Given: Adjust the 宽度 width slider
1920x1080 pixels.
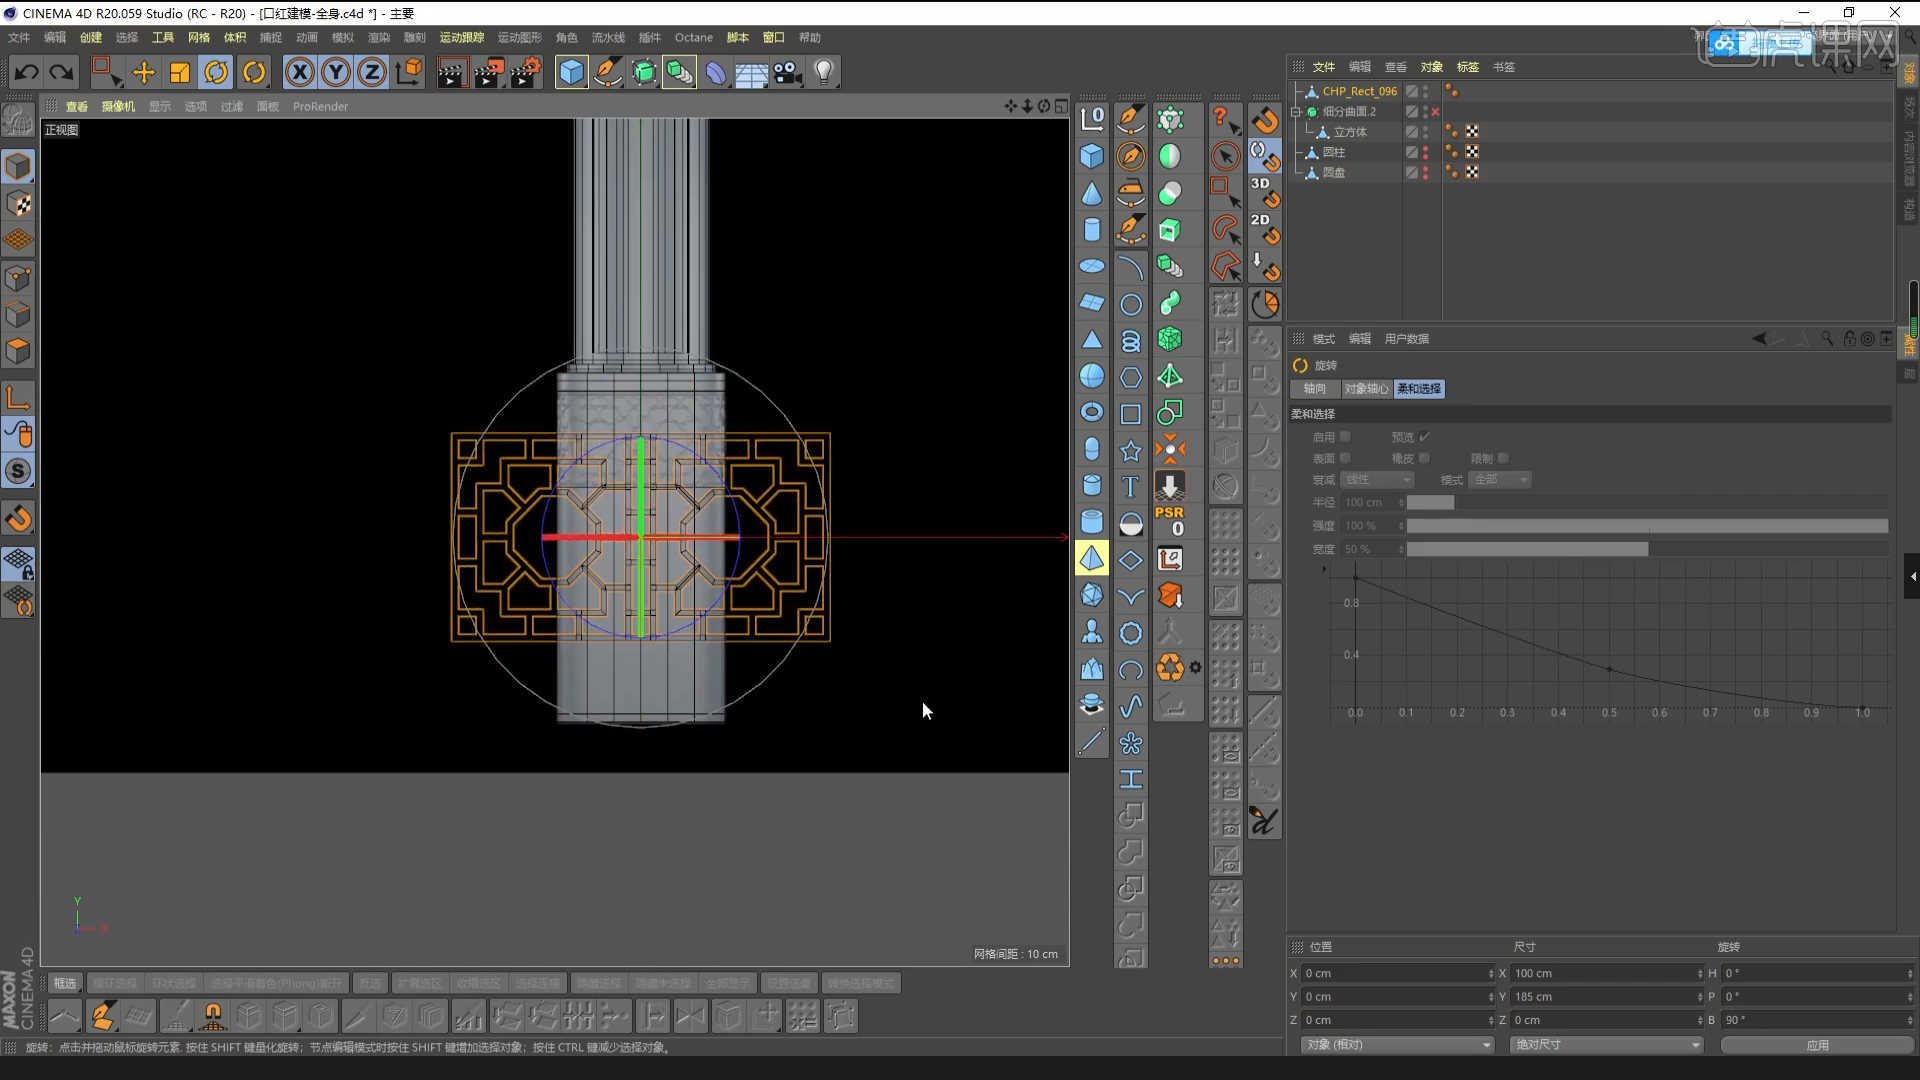Looking at the screenshot, I should (1647, 550).
